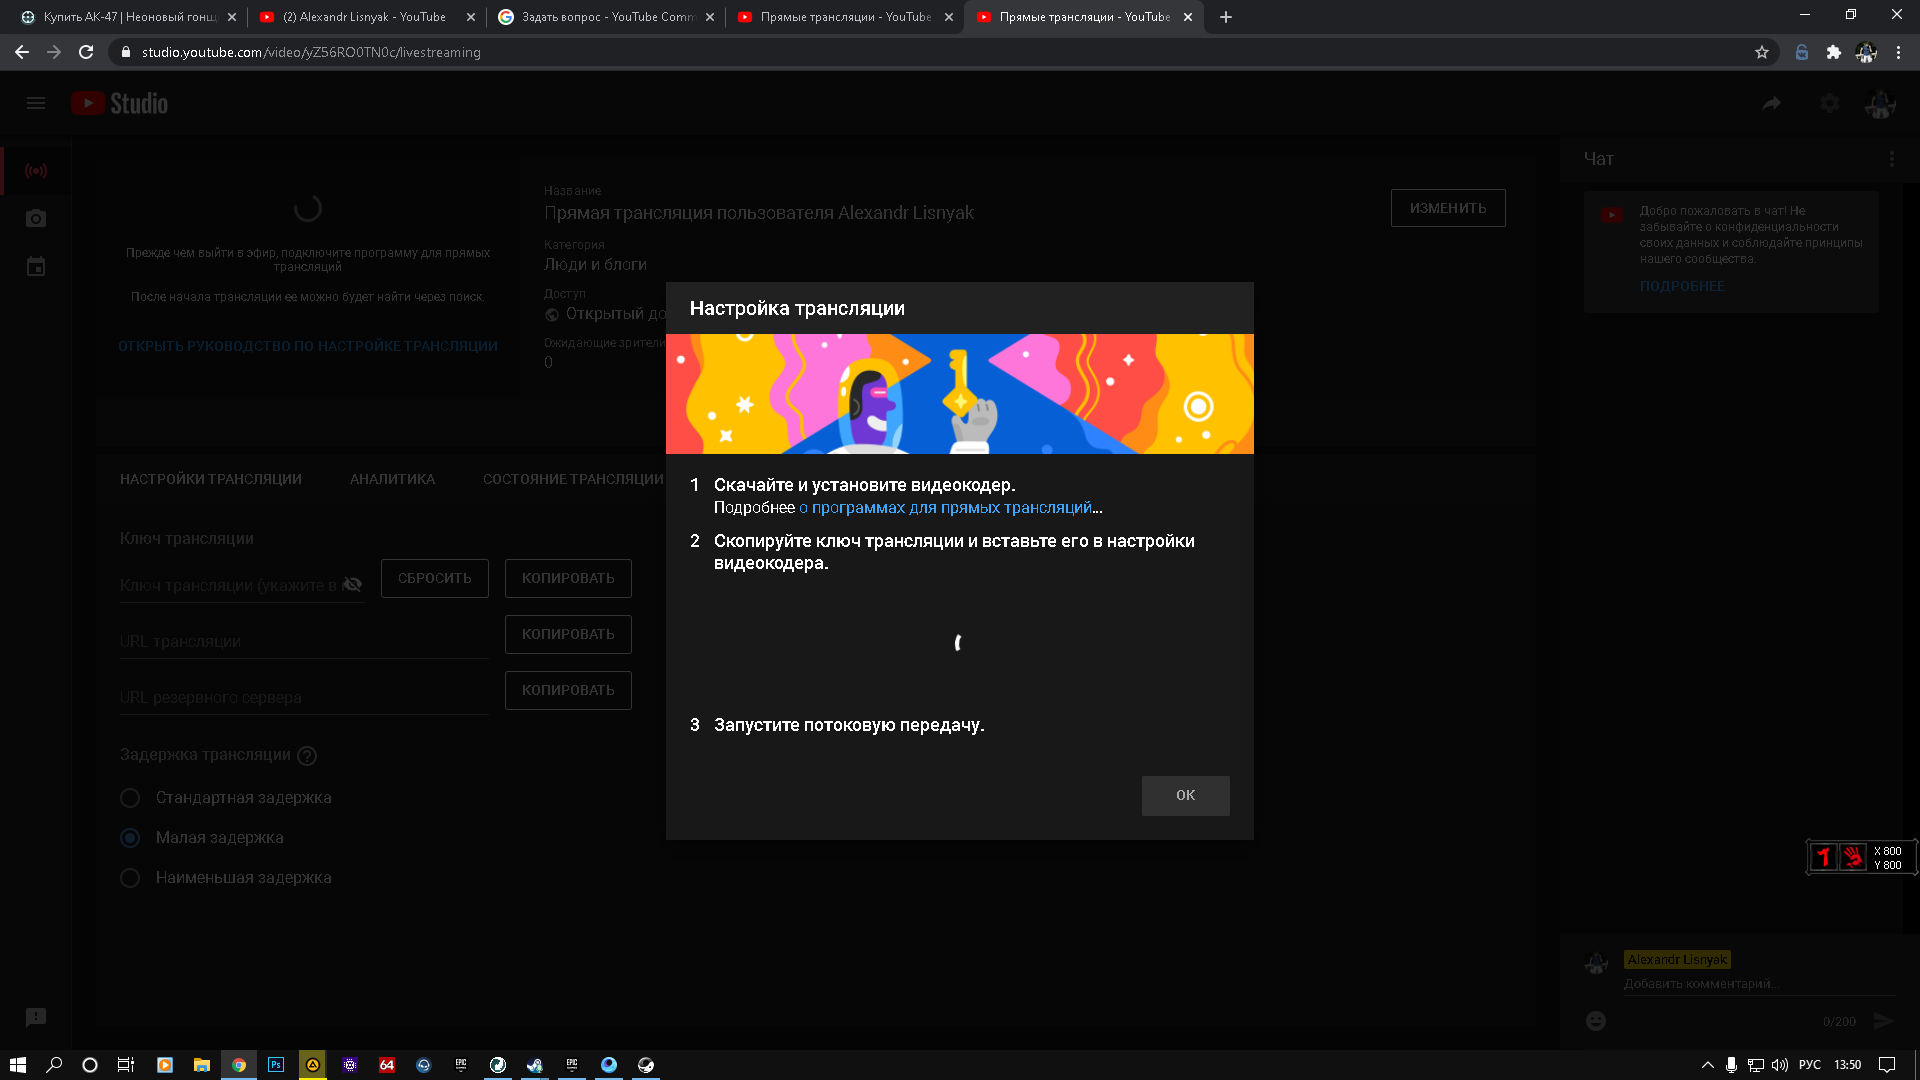Open the chat emoji picker
Viewport: 1920px width, 1080px height.
1596,1020
